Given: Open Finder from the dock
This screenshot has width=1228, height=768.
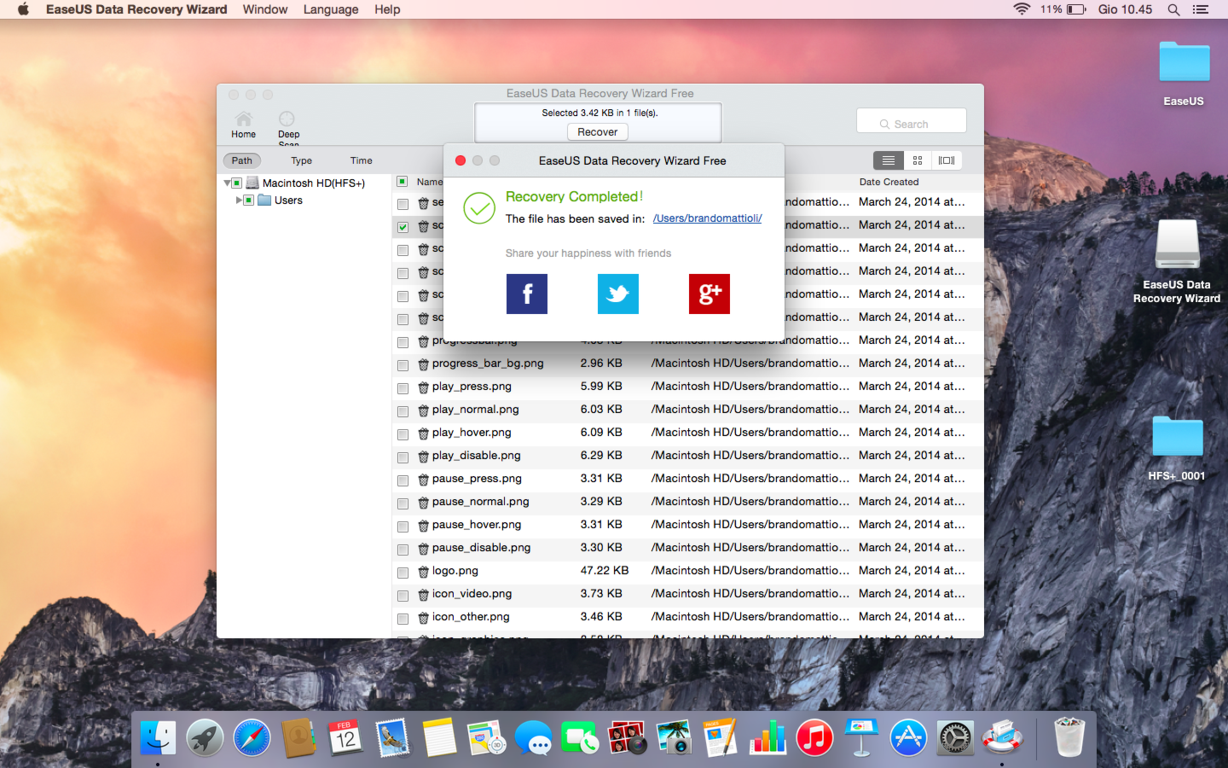Looking at the screenshot, I should [x=158, y=739].
